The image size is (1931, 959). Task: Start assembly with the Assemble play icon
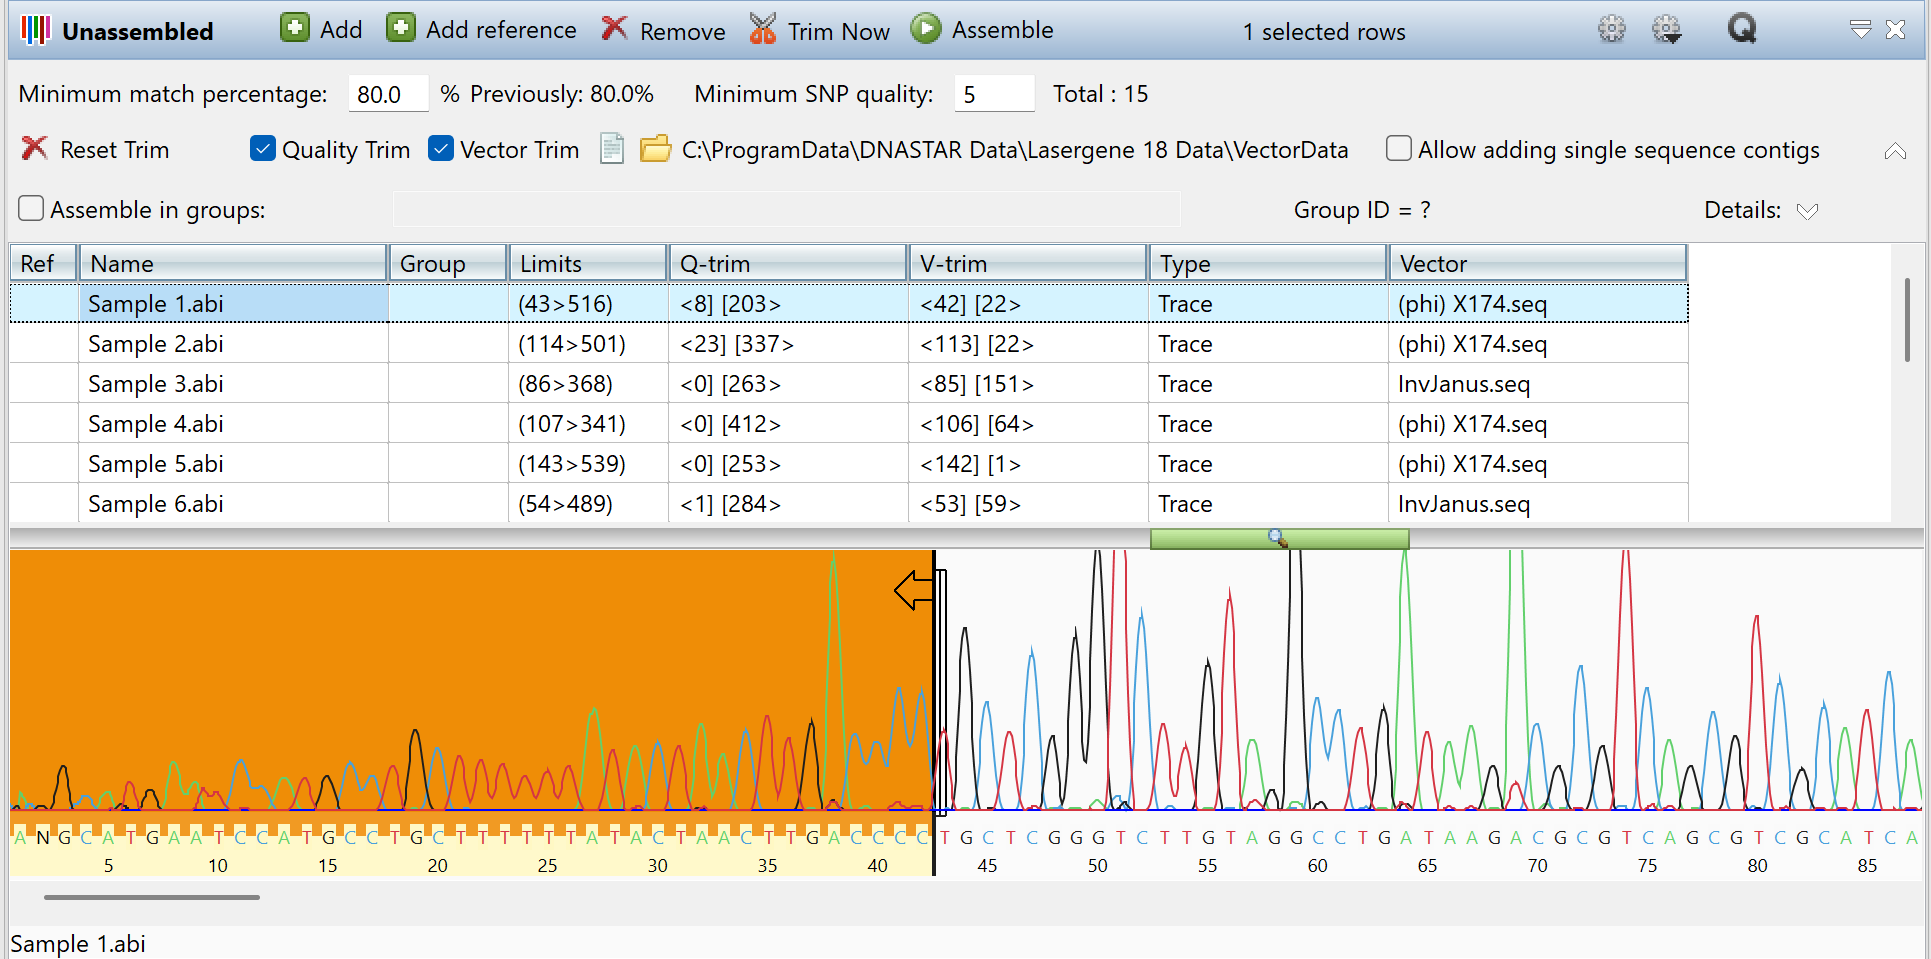point(927,28)
